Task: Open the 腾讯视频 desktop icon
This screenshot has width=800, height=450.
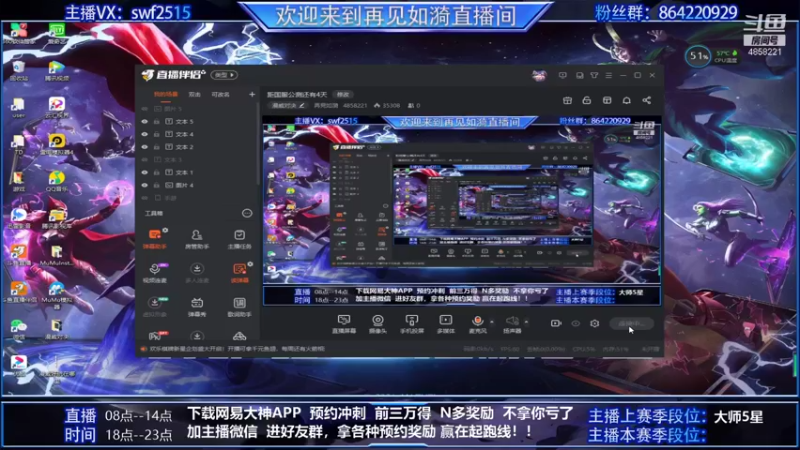Action: coord(57,72)
